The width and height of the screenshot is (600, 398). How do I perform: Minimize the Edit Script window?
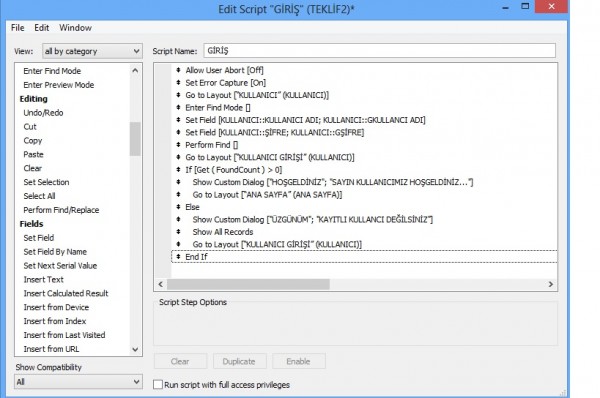(505, 7)
